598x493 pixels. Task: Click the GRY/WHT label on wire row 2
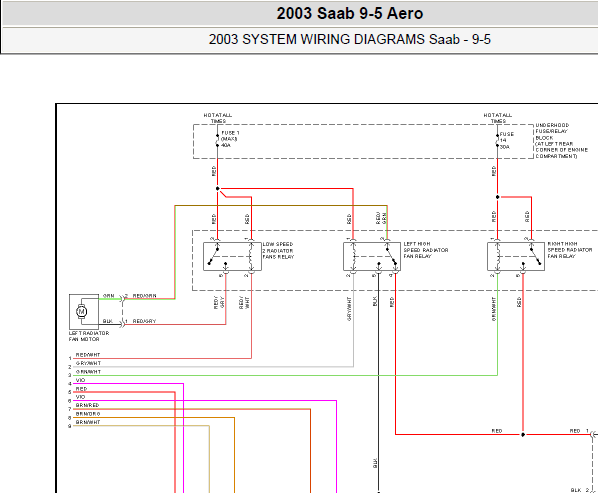pos(88,363)
